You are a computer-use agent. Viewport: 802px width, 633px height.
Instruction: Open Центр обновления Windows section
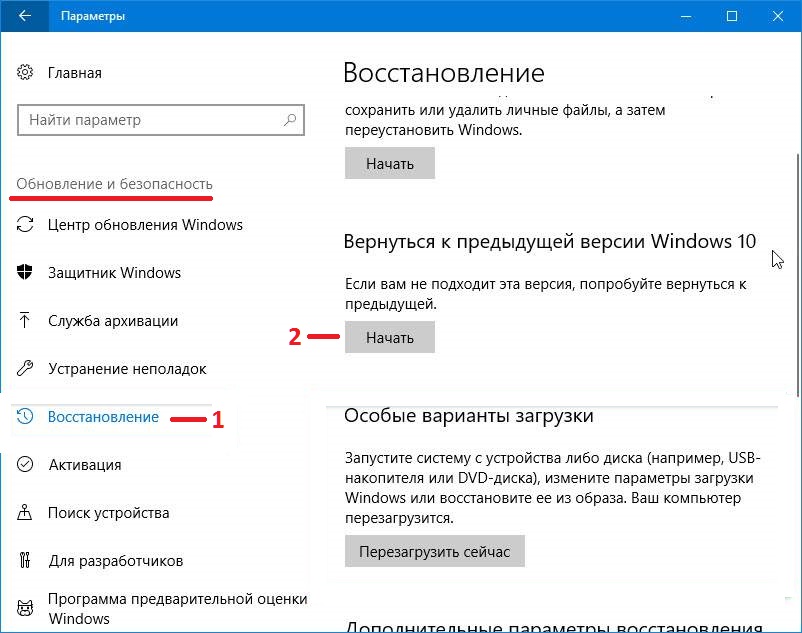point(145,224)
